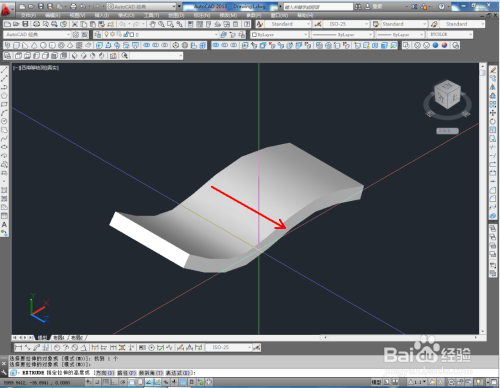Select the Cone solid tool
The width and height of the screenshot is (500, 388).
pos(34,45)
